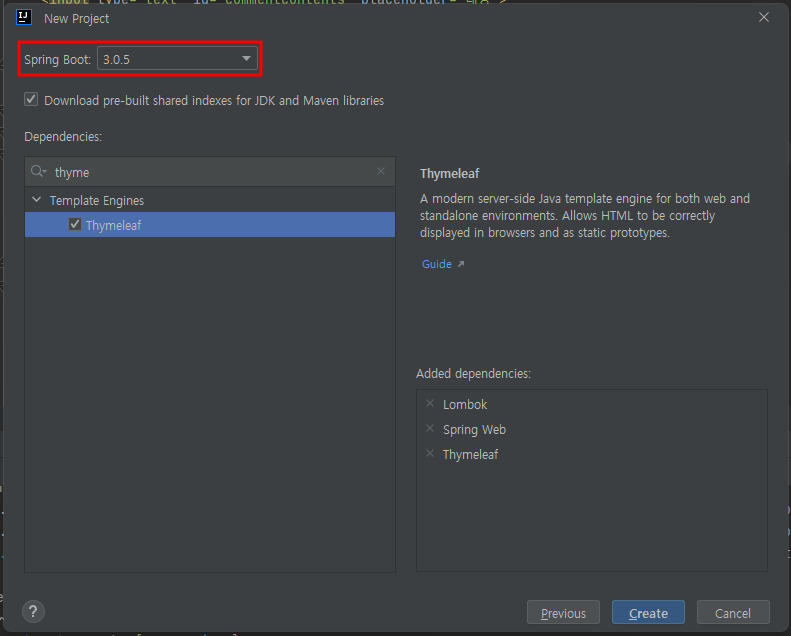The height and width of the screenshot is (636, 791).
Task: Click the Lombok entry in added dependencies
Action: (x=465, y=404)
